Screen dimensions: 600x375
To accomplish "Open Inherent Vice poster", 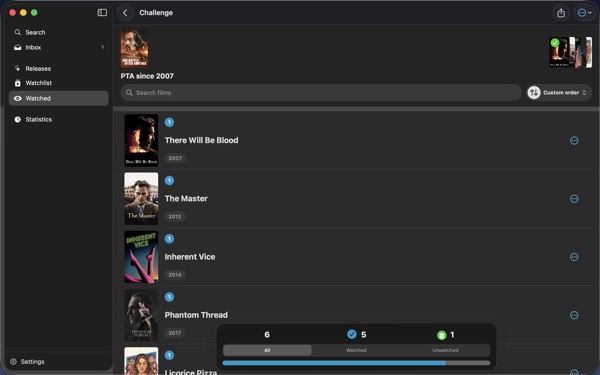I will pos(141,257).
